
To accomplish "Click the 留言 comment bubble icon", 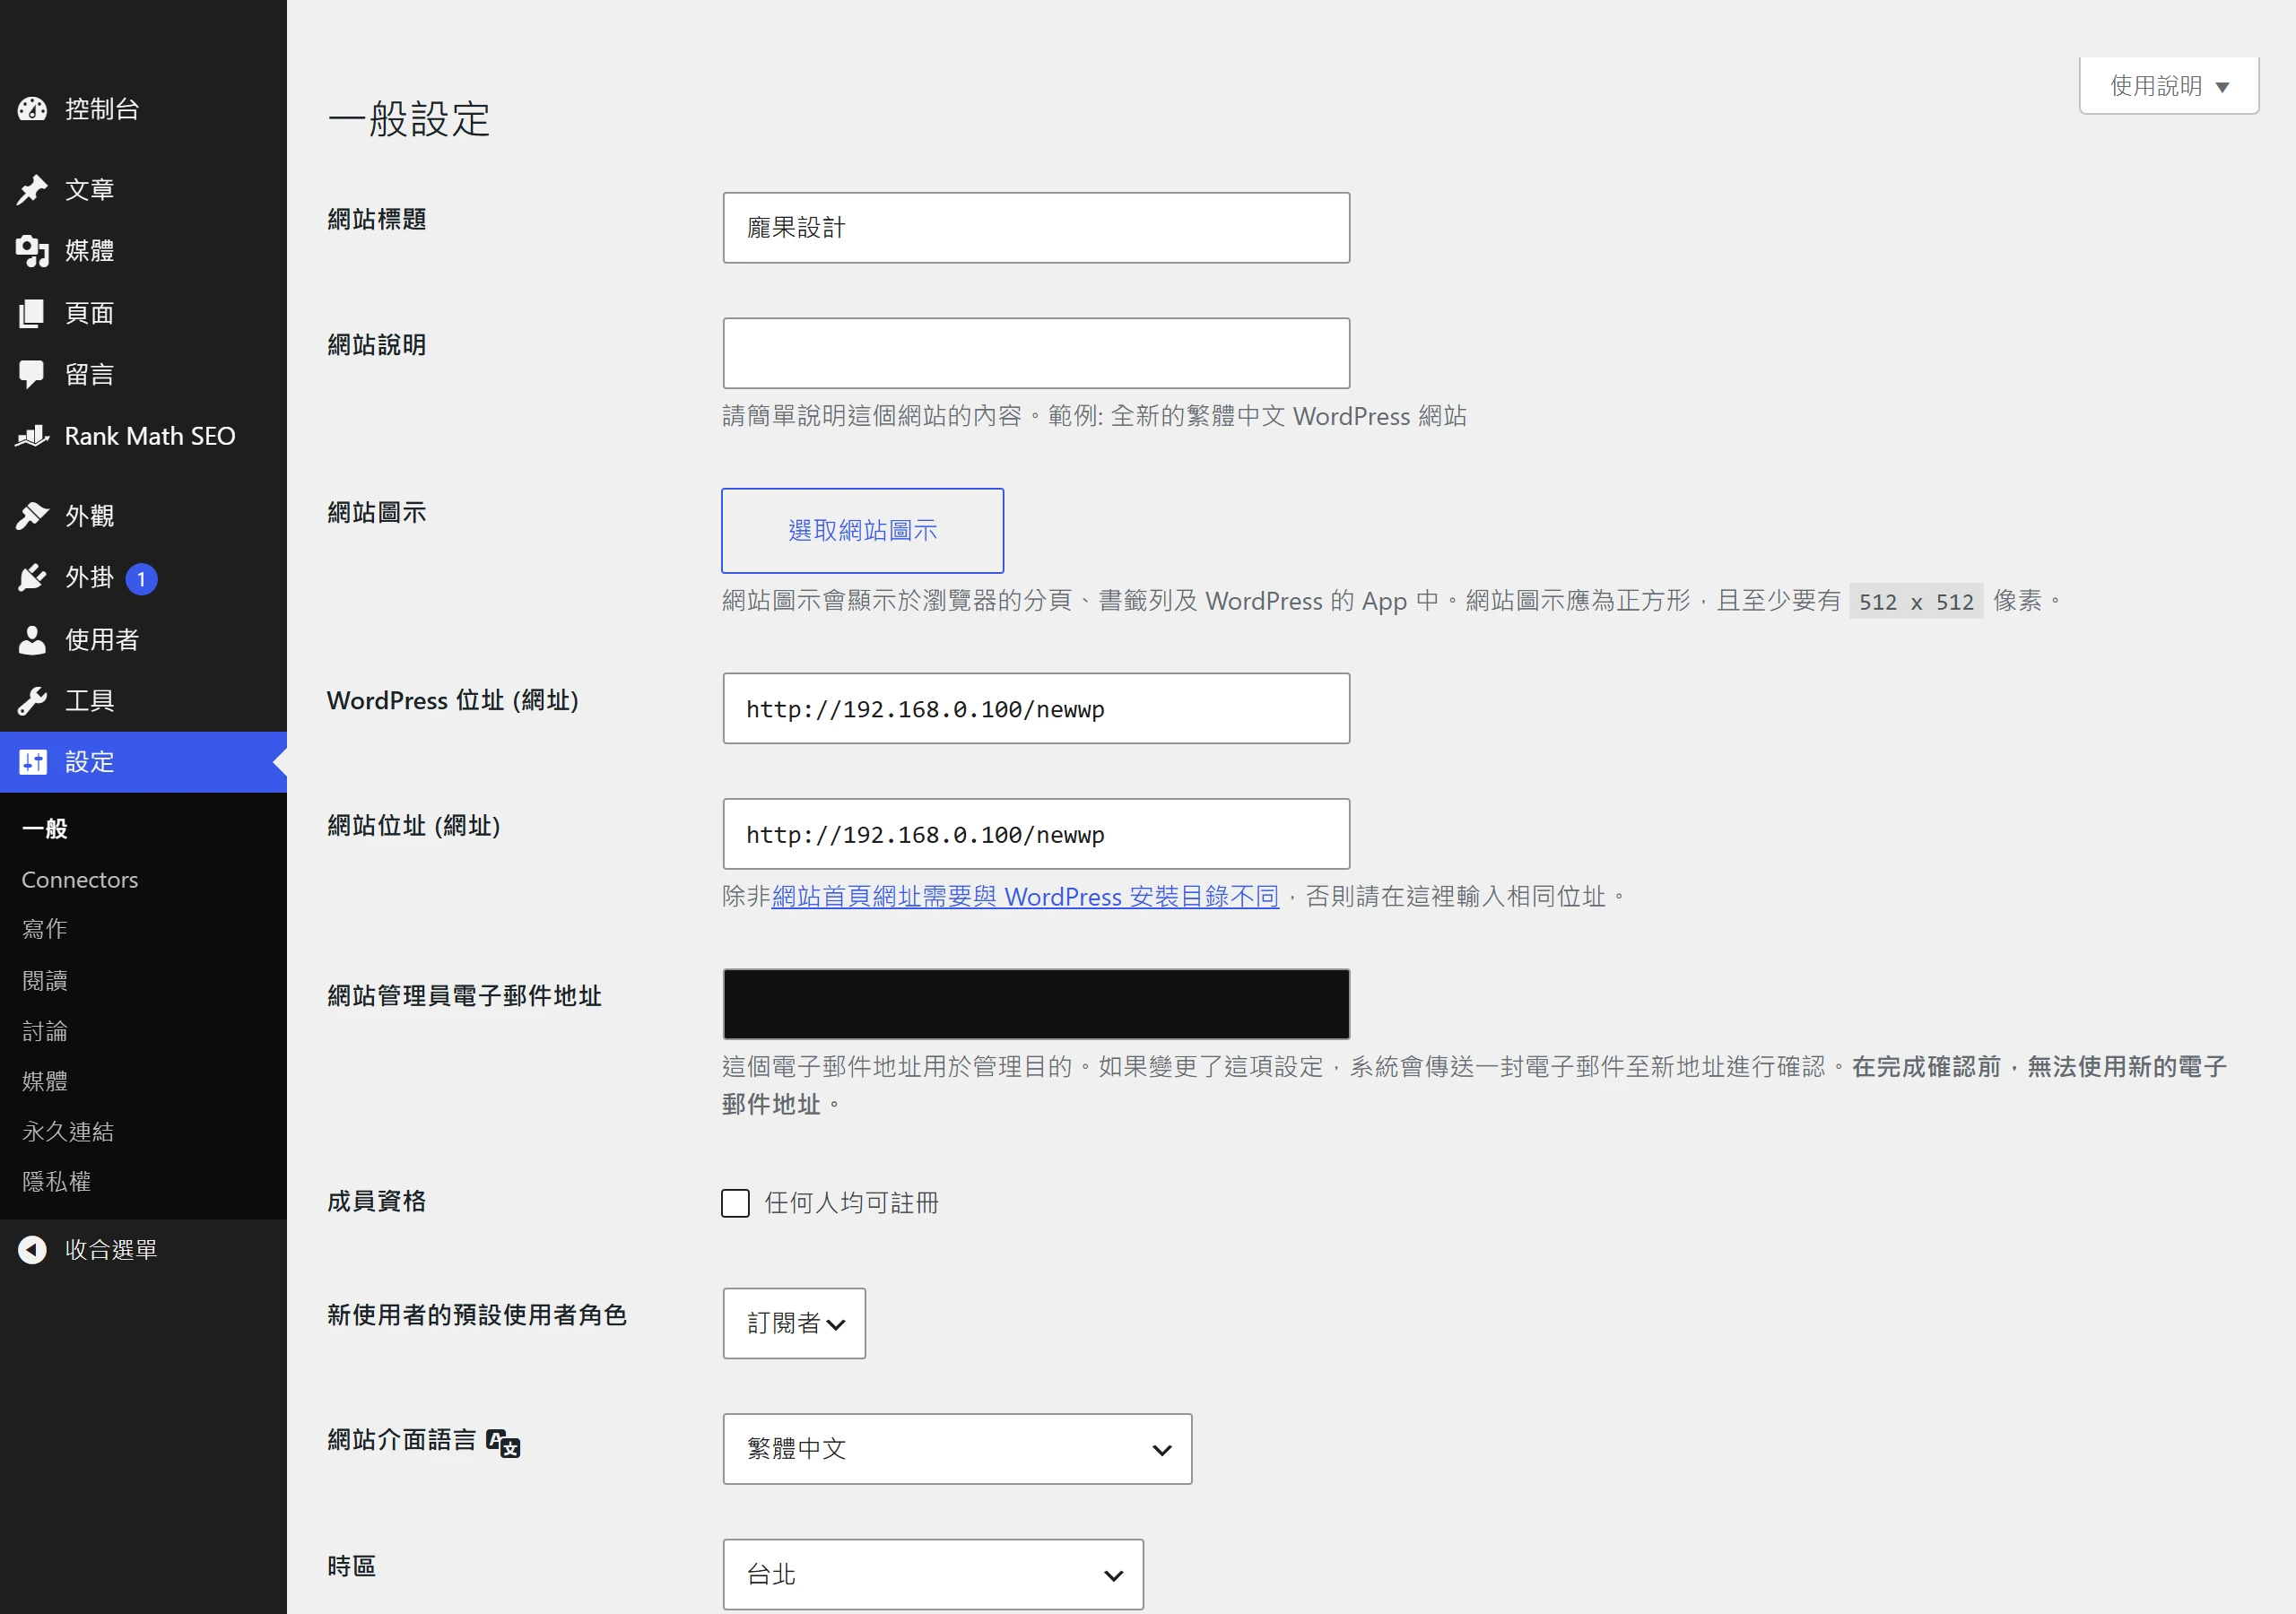I will pos(32,375).
